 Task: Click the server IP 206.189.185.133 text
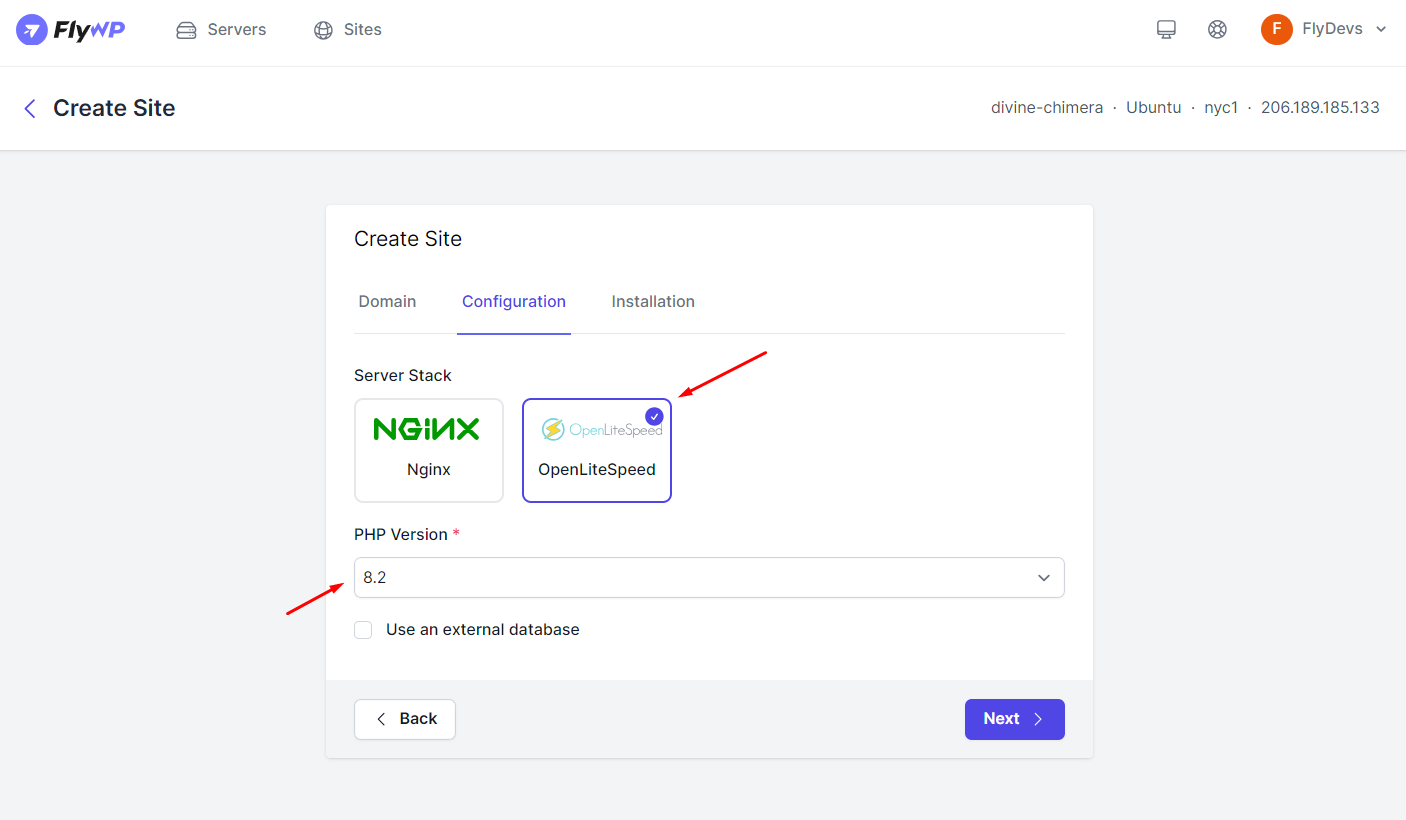click(1320, 108)
